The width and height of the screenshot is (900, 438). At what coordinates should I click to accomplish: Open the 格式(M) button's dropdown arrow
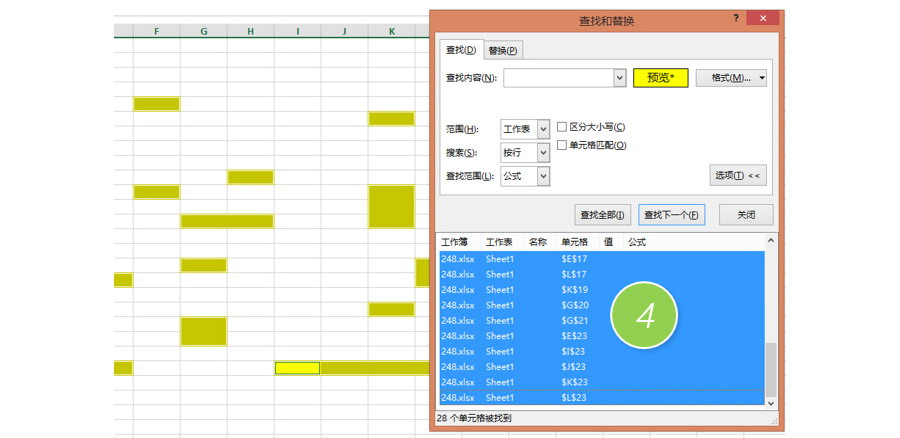click(x=761, y=78)
